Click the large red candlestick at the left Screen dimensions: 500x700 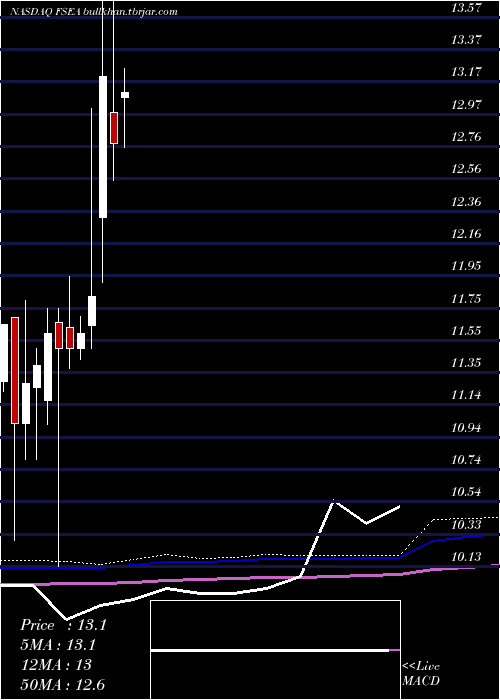15,370
